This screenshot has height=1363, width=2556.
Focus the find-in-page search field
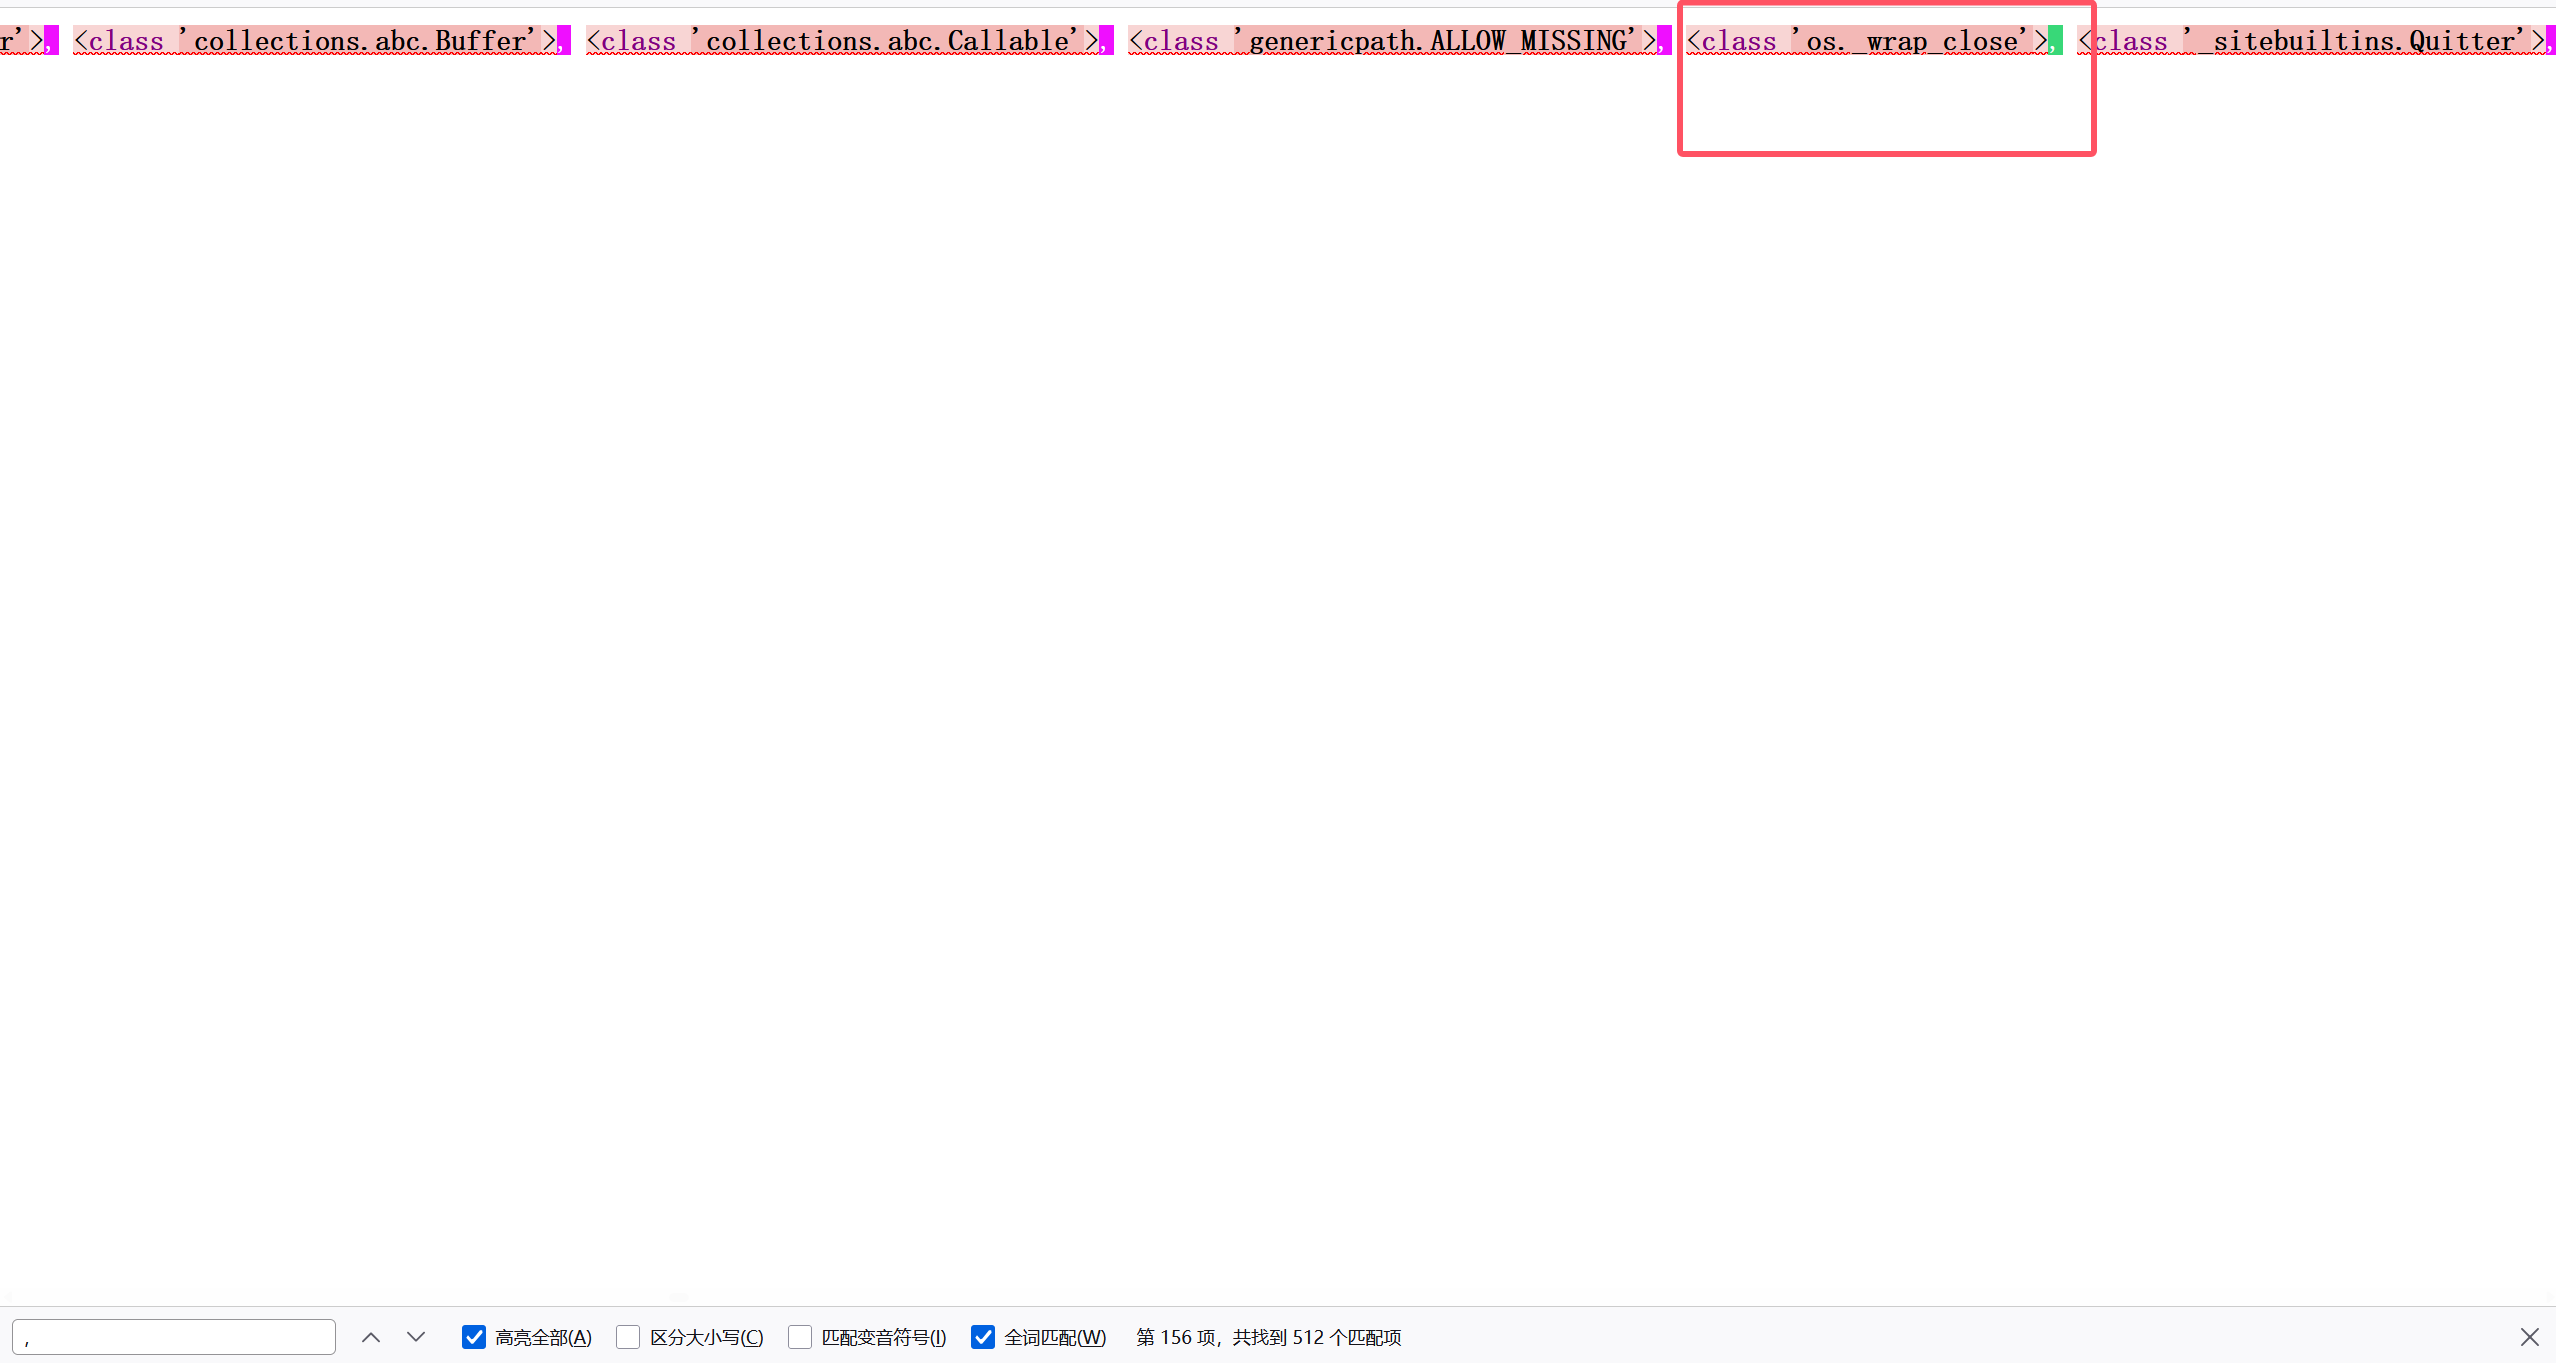174,1337
